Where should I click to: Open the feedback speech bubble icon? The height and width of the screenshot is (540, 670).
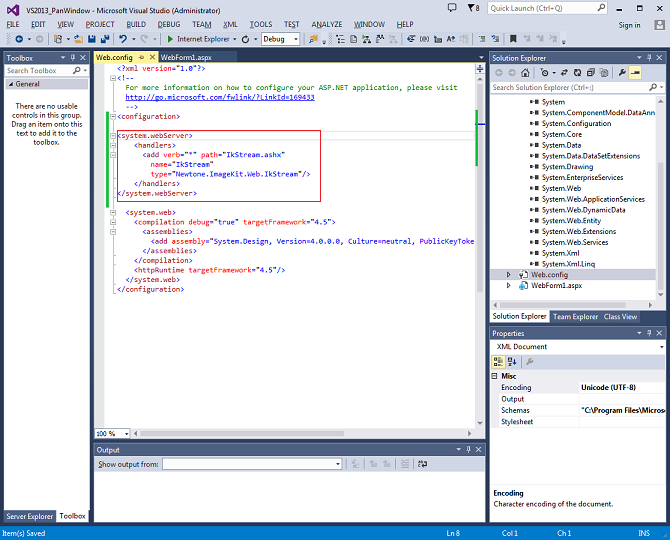pyautogui.click(x=452, y=8)
